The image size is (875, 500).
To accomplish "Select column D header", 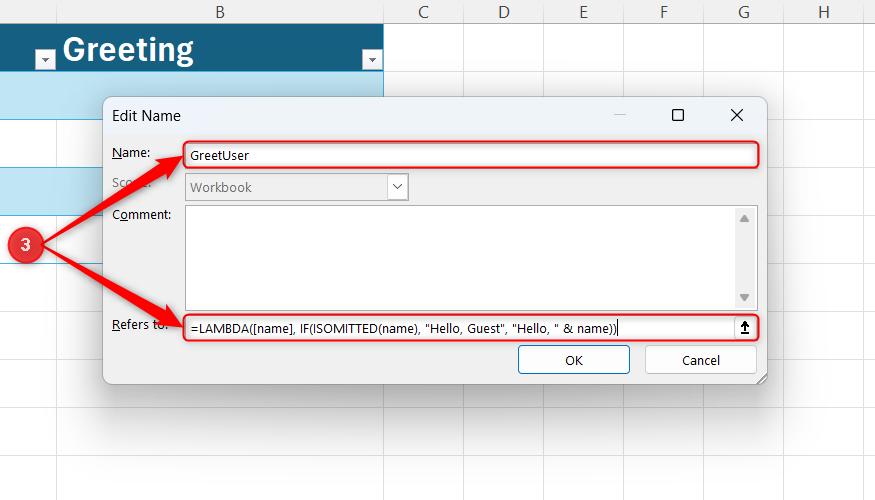I will [504, 12].
